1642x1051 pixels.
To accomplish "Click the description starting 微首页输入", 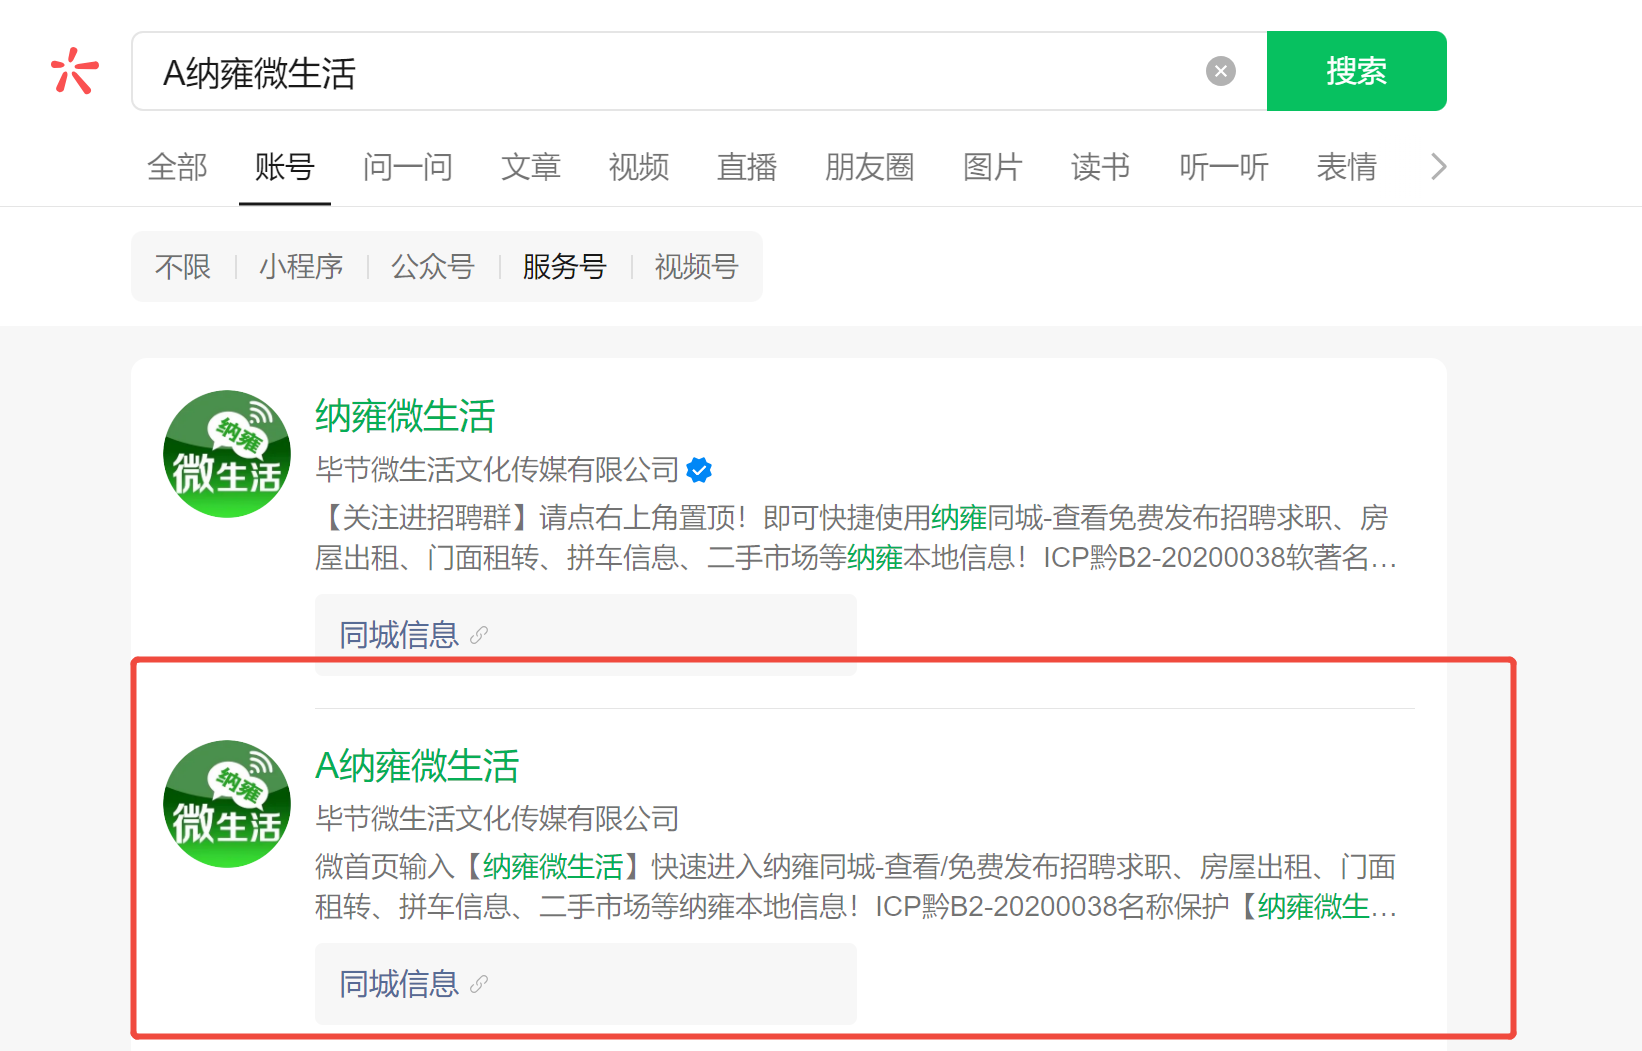I will pos(856,886).
